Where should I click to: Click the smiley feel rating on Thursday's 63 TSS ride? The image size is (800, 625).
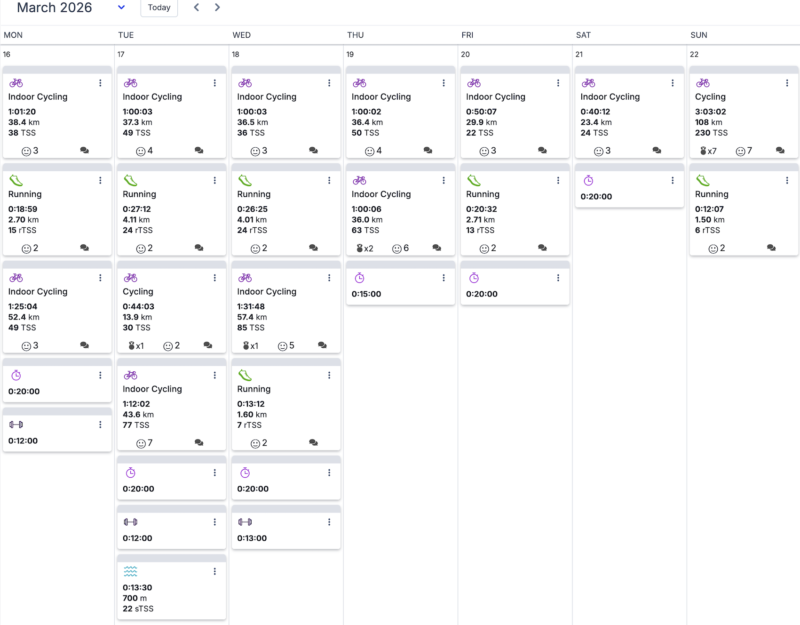click(400, 248)
